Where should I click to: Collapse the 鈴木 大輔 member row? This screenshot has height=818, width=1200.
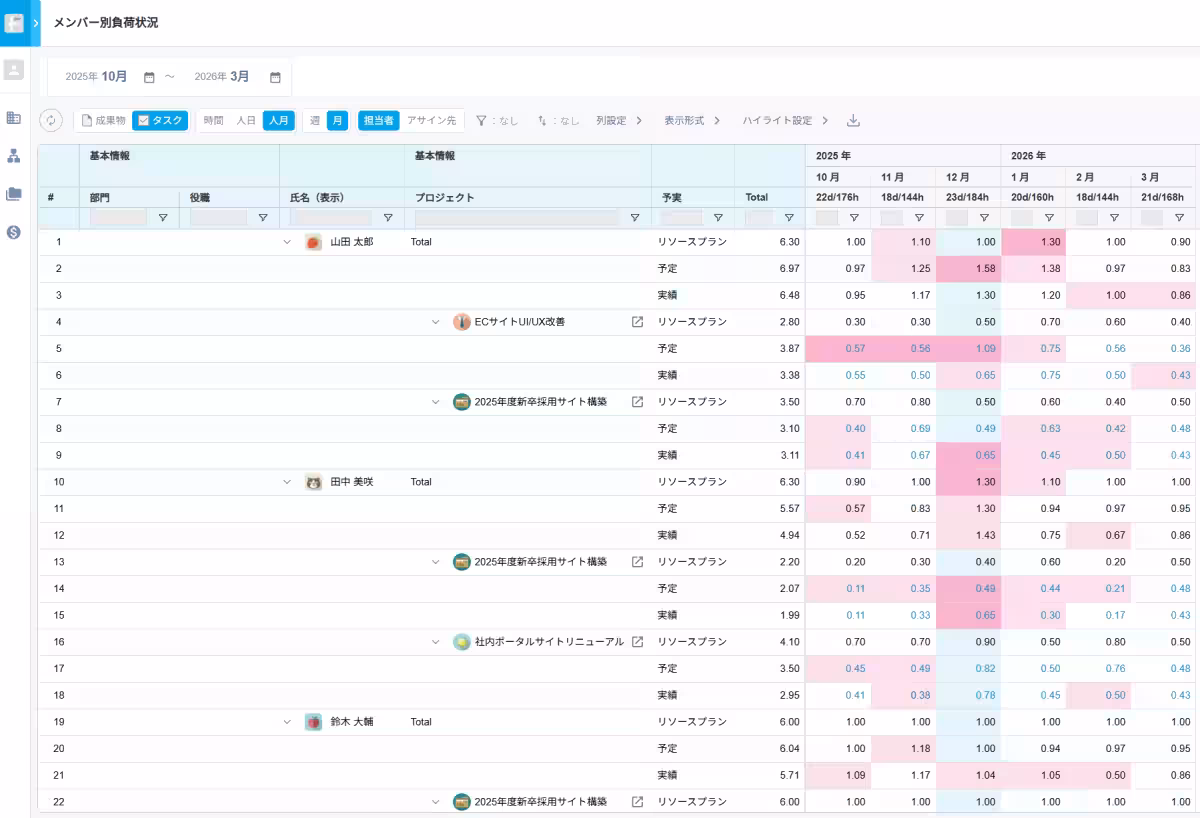pyautogui.click(x=287, y=722)
